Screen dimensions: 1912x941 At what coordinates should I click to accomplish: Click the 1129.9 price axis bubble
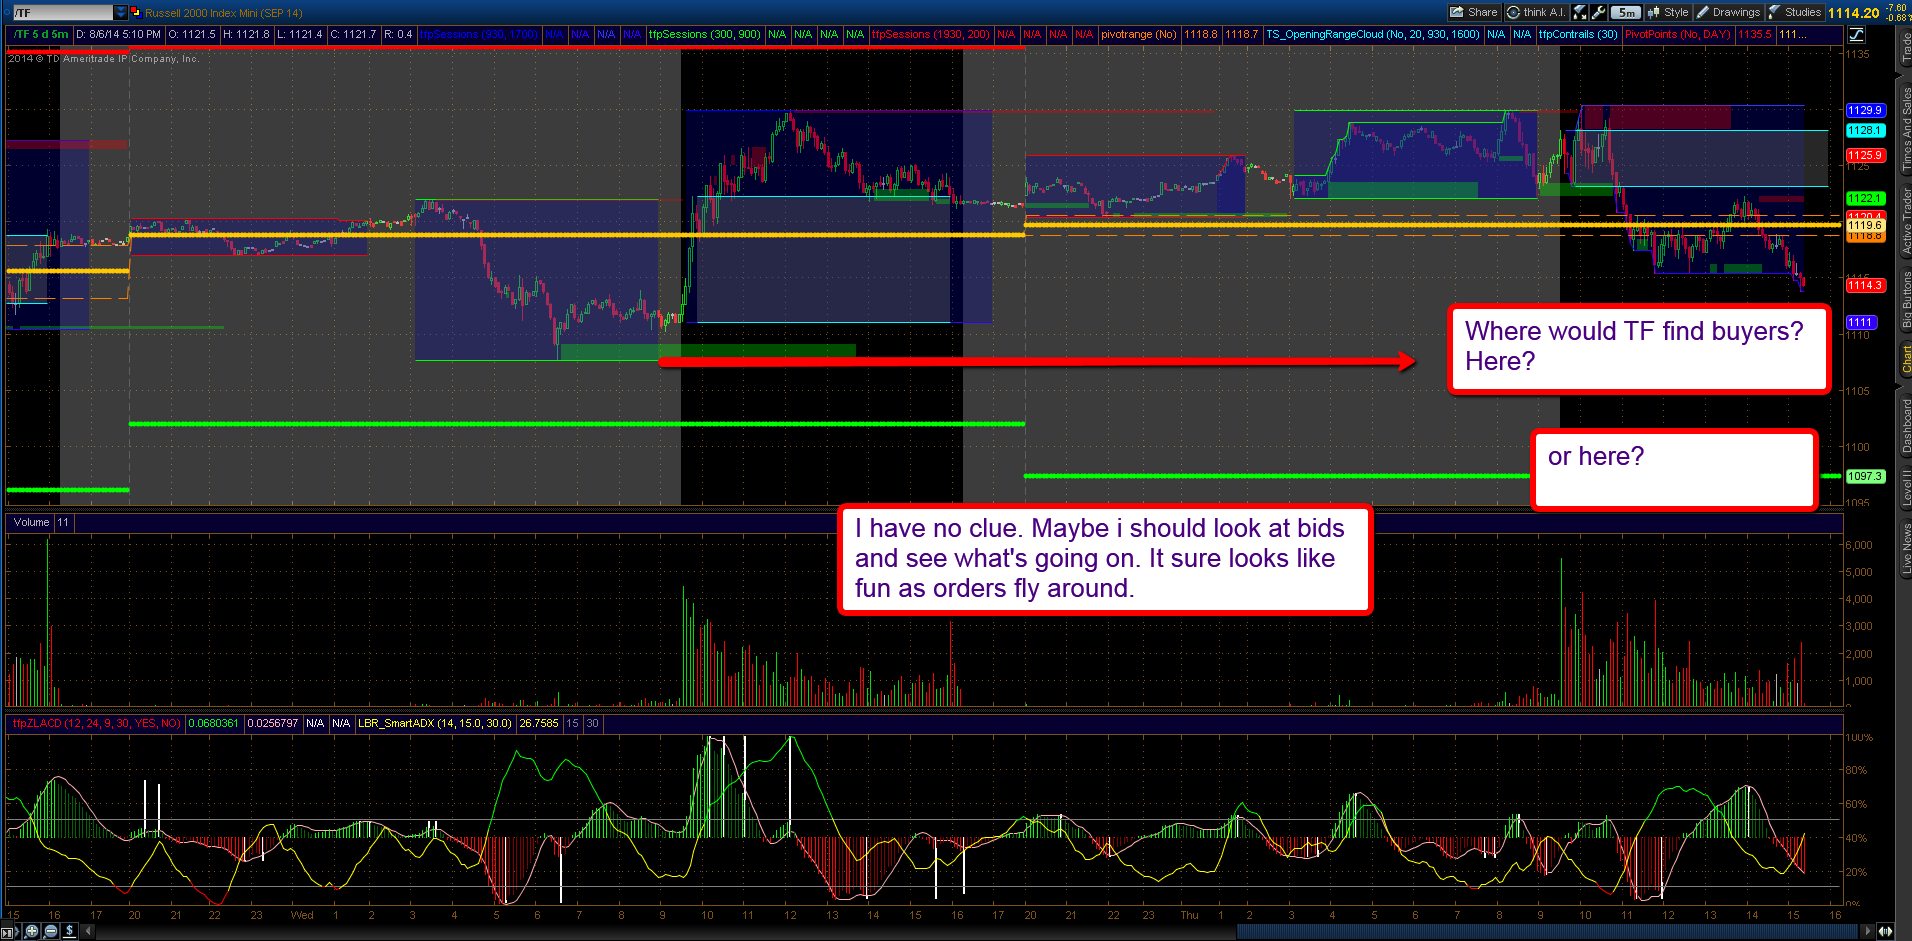1865,110
